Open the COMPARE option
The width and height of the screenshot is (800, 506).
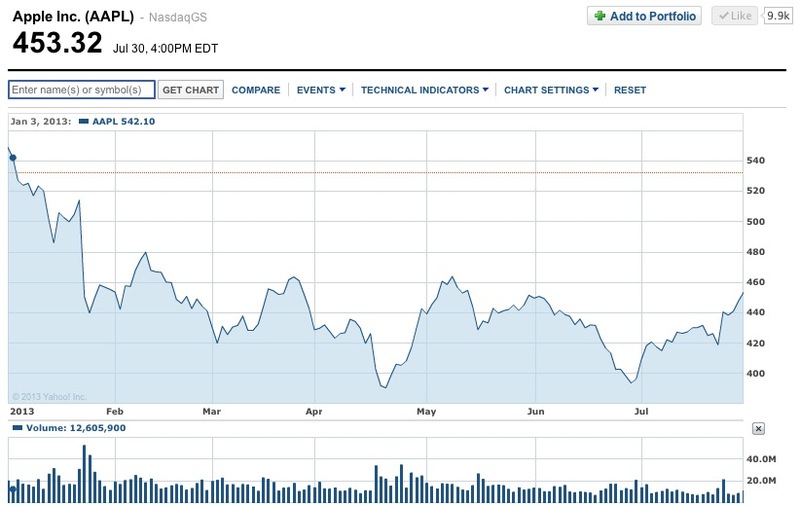coord(256,90)
